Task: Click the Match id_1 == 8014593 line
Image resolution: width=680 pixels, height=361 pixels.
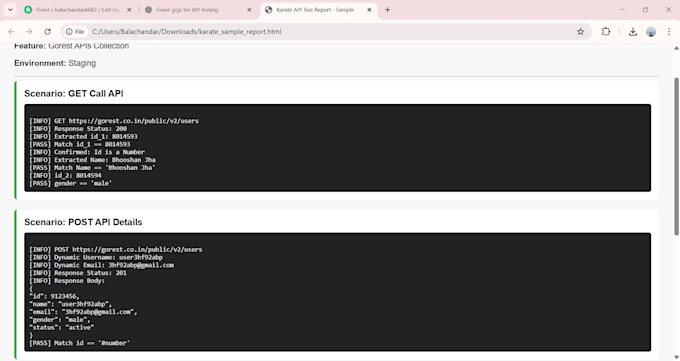Action: pyautogui.click(x=80, y=144)
